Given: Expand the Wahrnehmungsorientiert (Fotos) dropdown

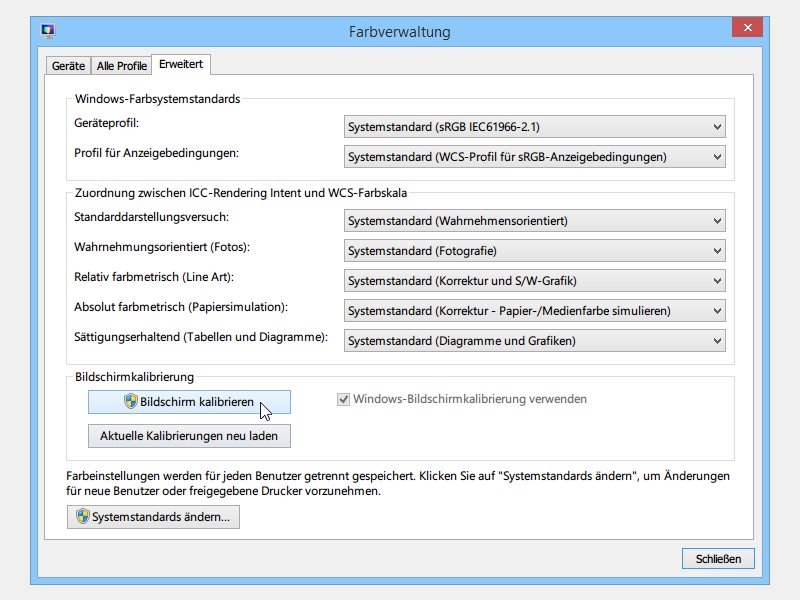Looking at the screenshot, I should pyautogui.click(x=535, y=251).
